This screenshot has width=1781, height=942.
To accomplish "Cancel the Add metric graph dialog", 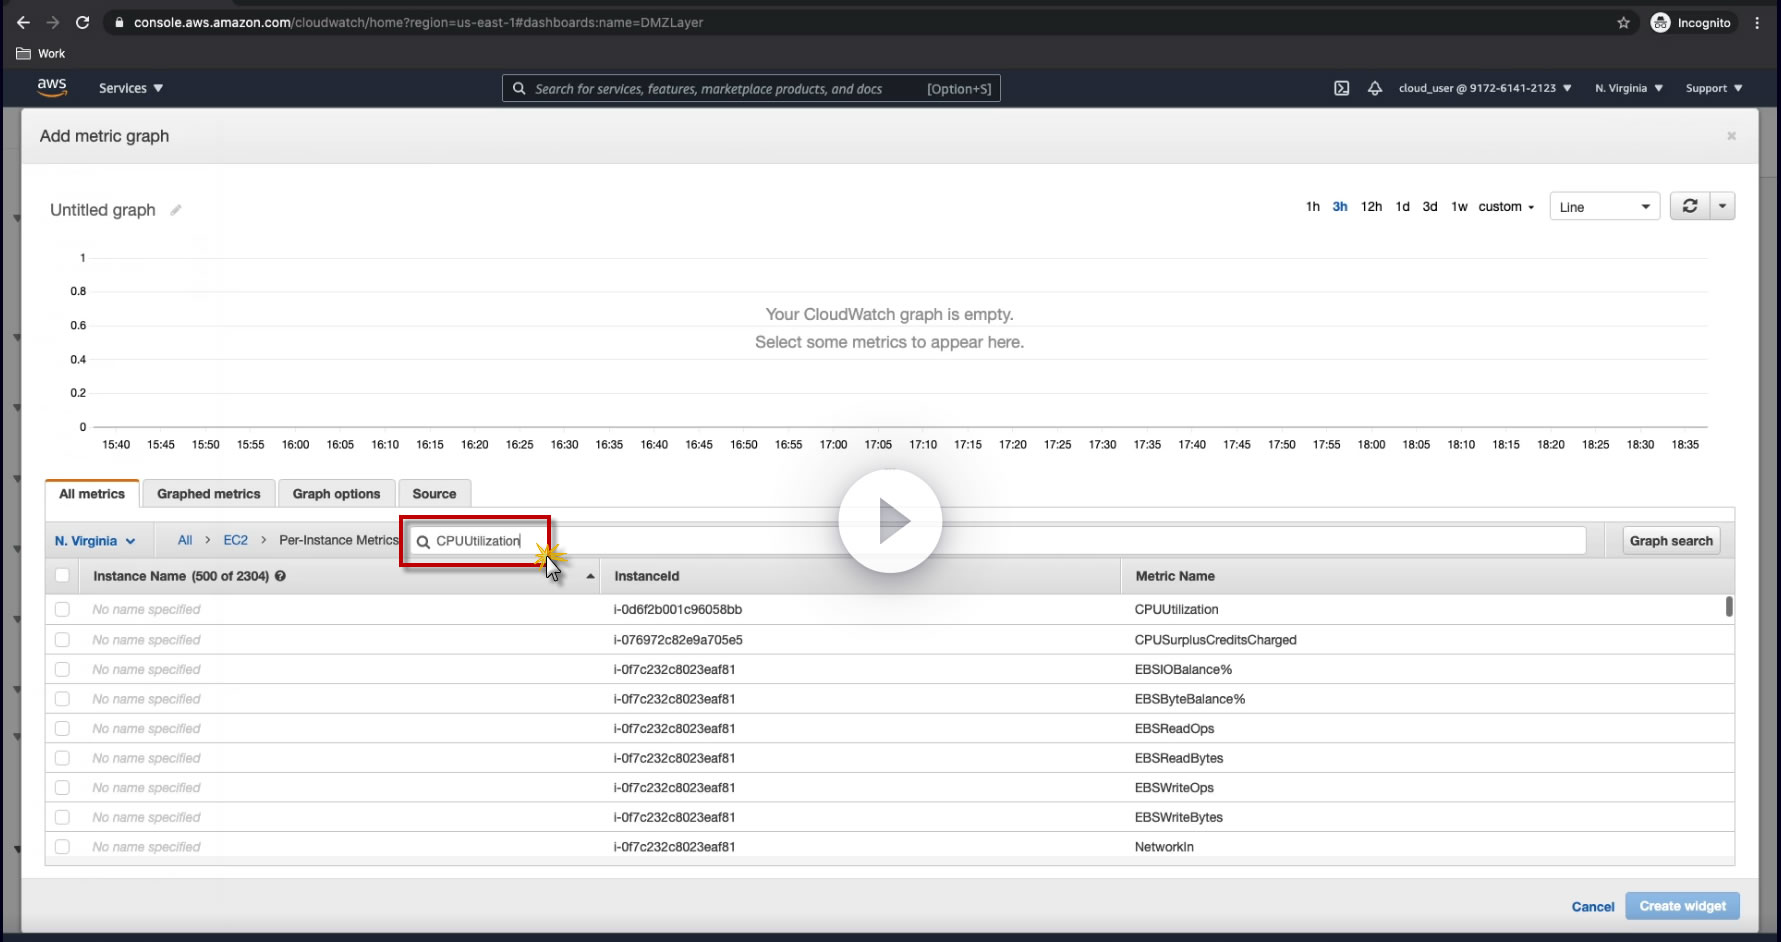I will pos(1593,907).
